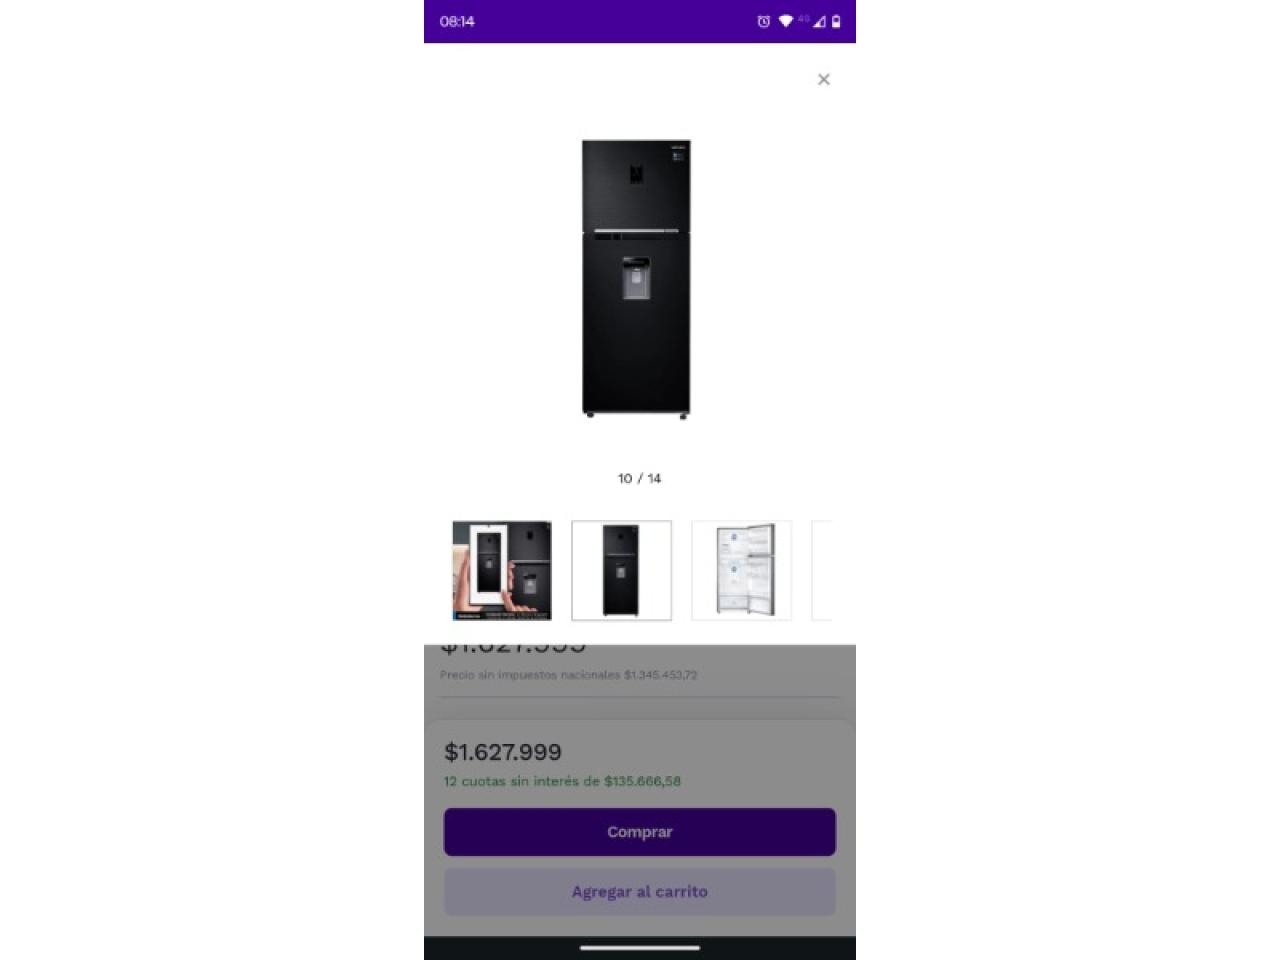Click the Agregar al carrito button

click(640, 891)
